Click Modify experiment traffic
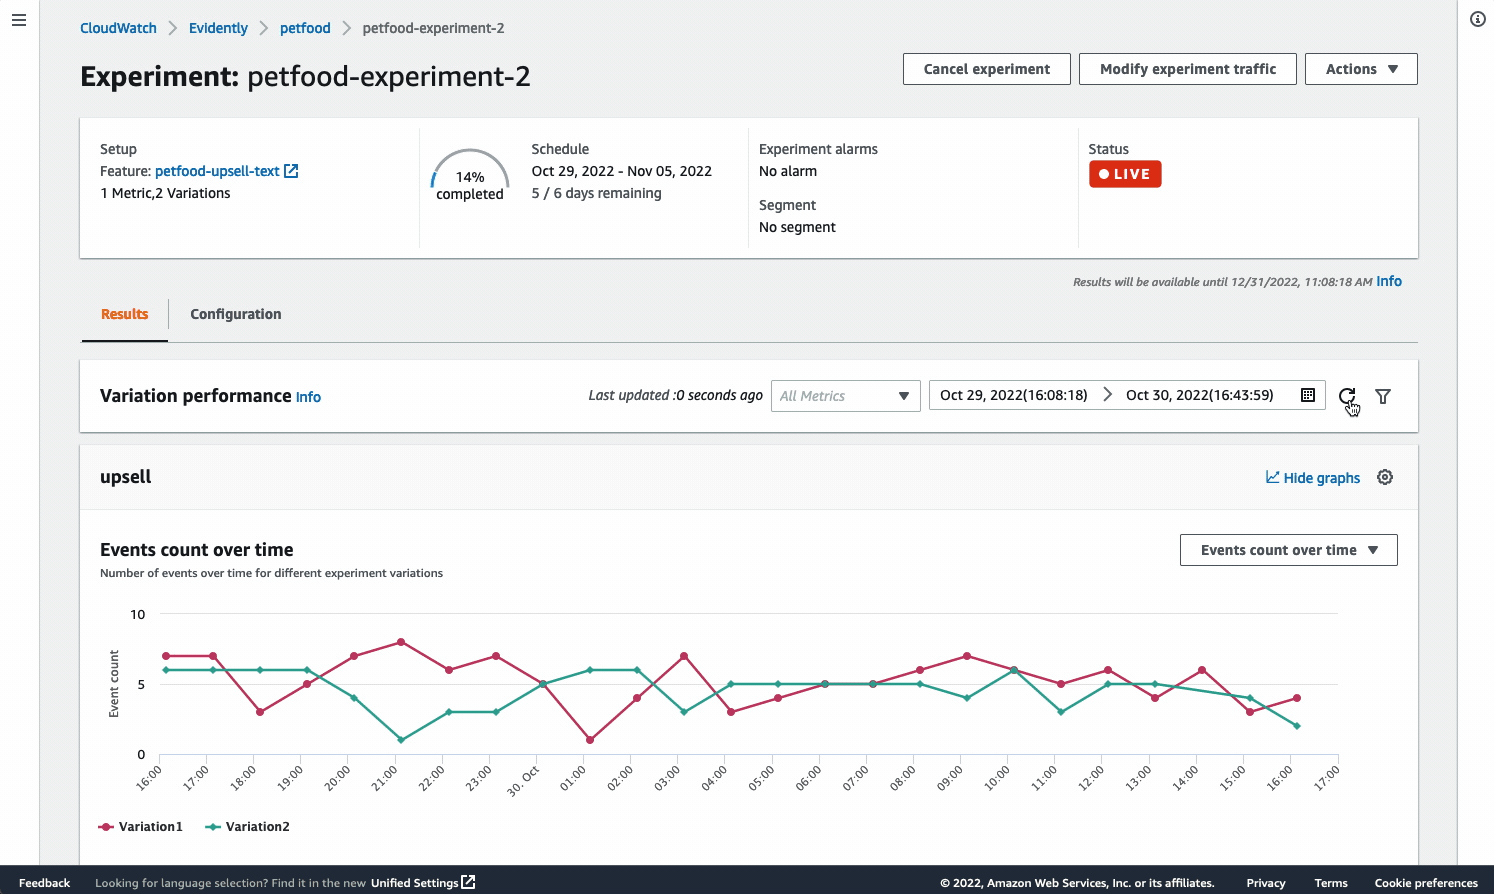 tap(1187, 68)
